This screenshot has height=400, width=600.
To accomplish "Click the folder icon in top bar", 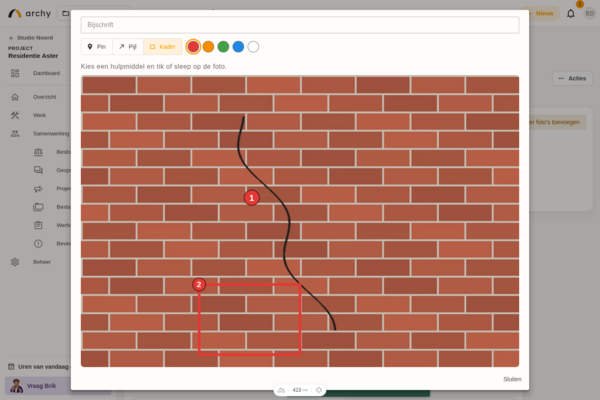I will 65,13.
